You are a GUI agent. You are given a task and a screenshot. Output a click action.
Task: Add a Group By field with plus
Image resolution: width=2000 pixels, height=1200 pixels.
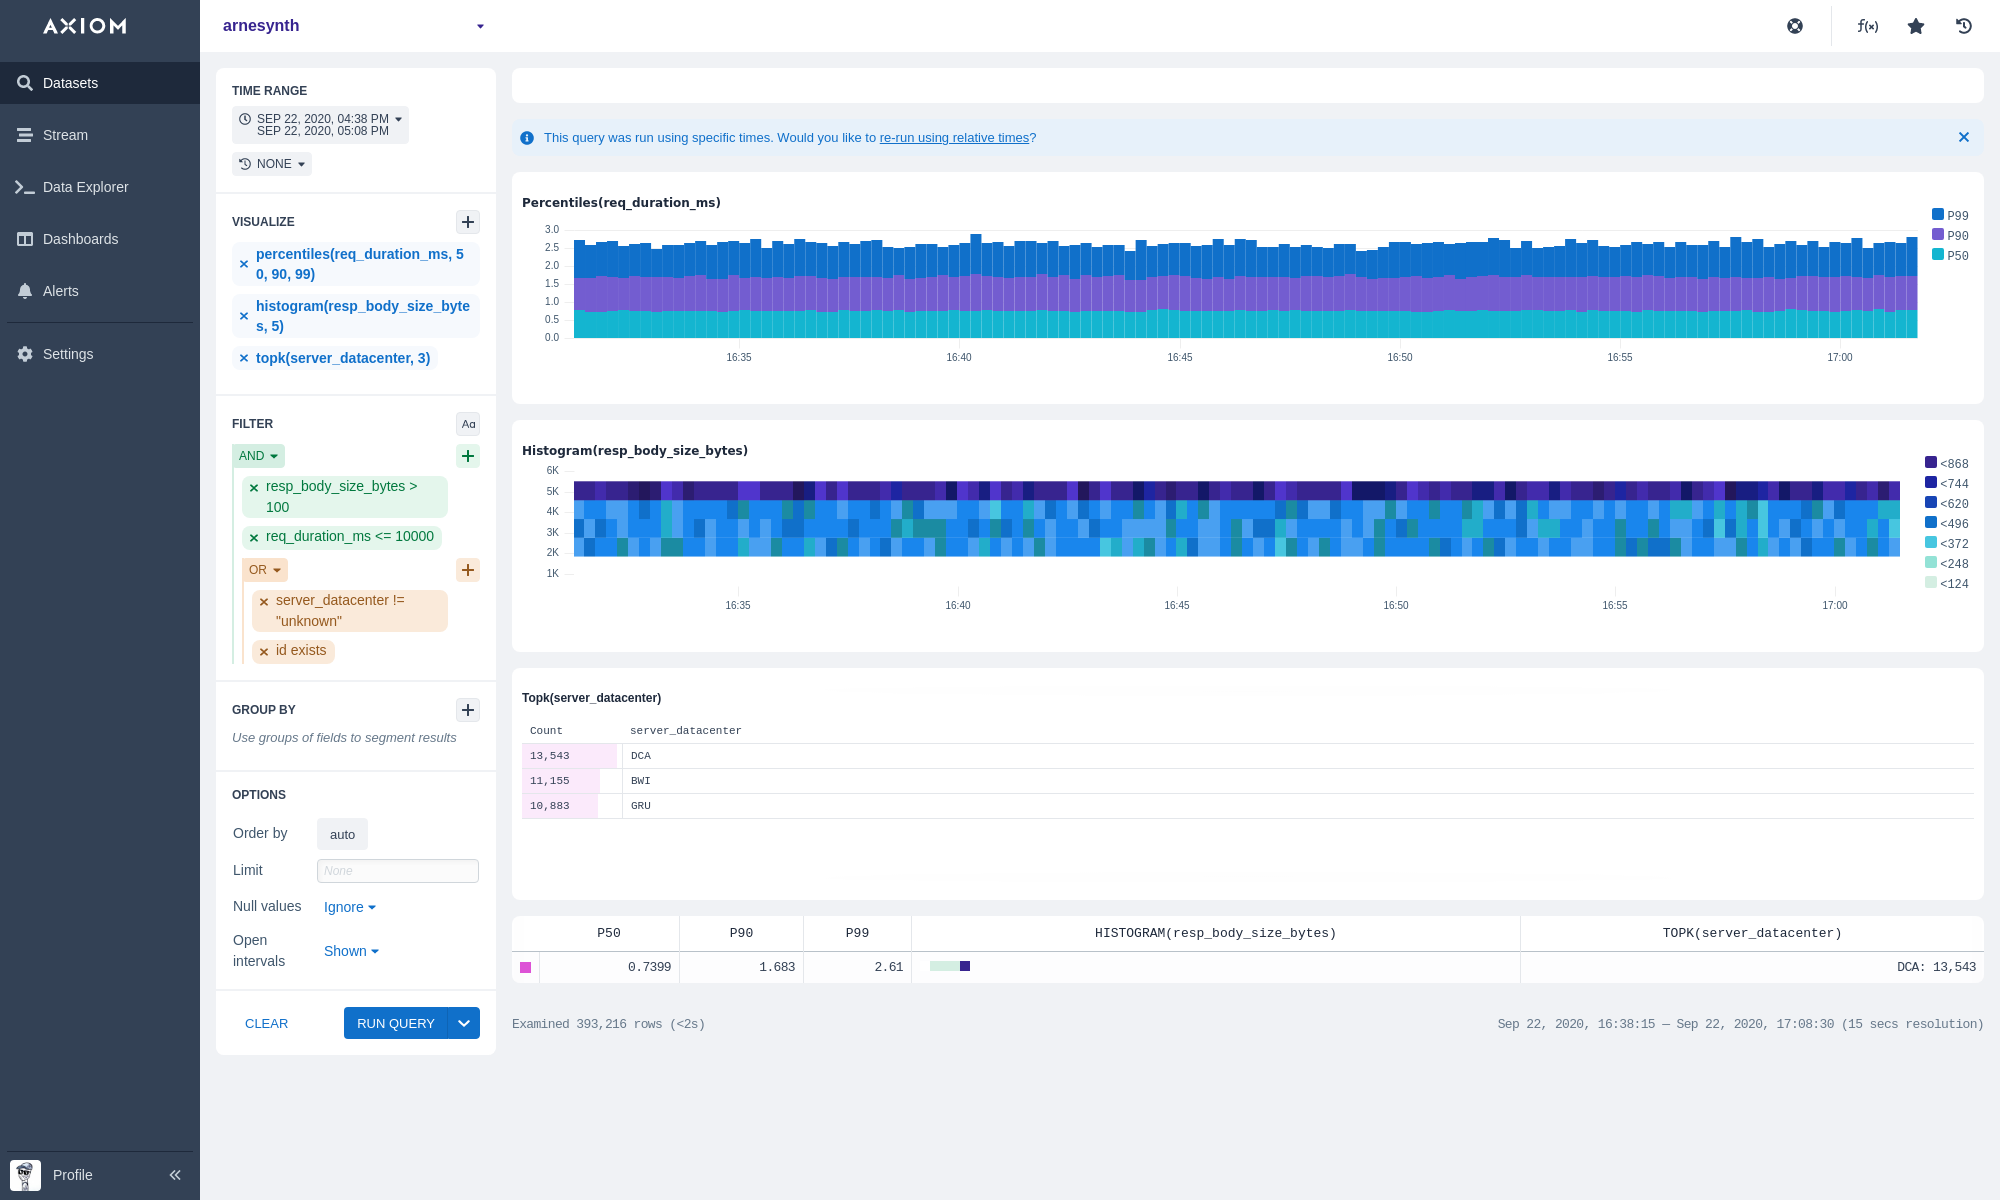coord(467,710)
